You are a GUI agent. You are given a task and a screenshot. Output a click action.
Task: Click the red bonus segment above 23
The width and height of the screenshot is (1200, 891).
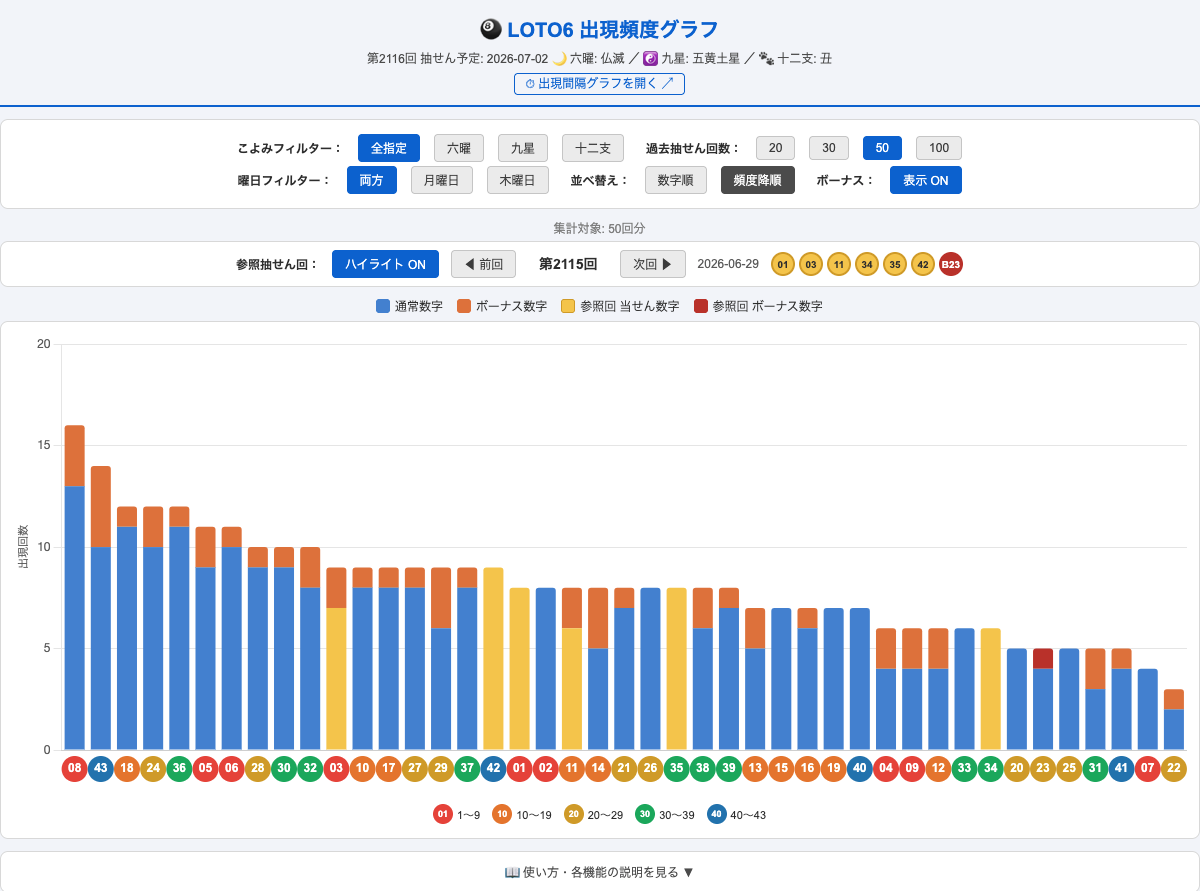pyautogui.click(x=1043, y=659)
